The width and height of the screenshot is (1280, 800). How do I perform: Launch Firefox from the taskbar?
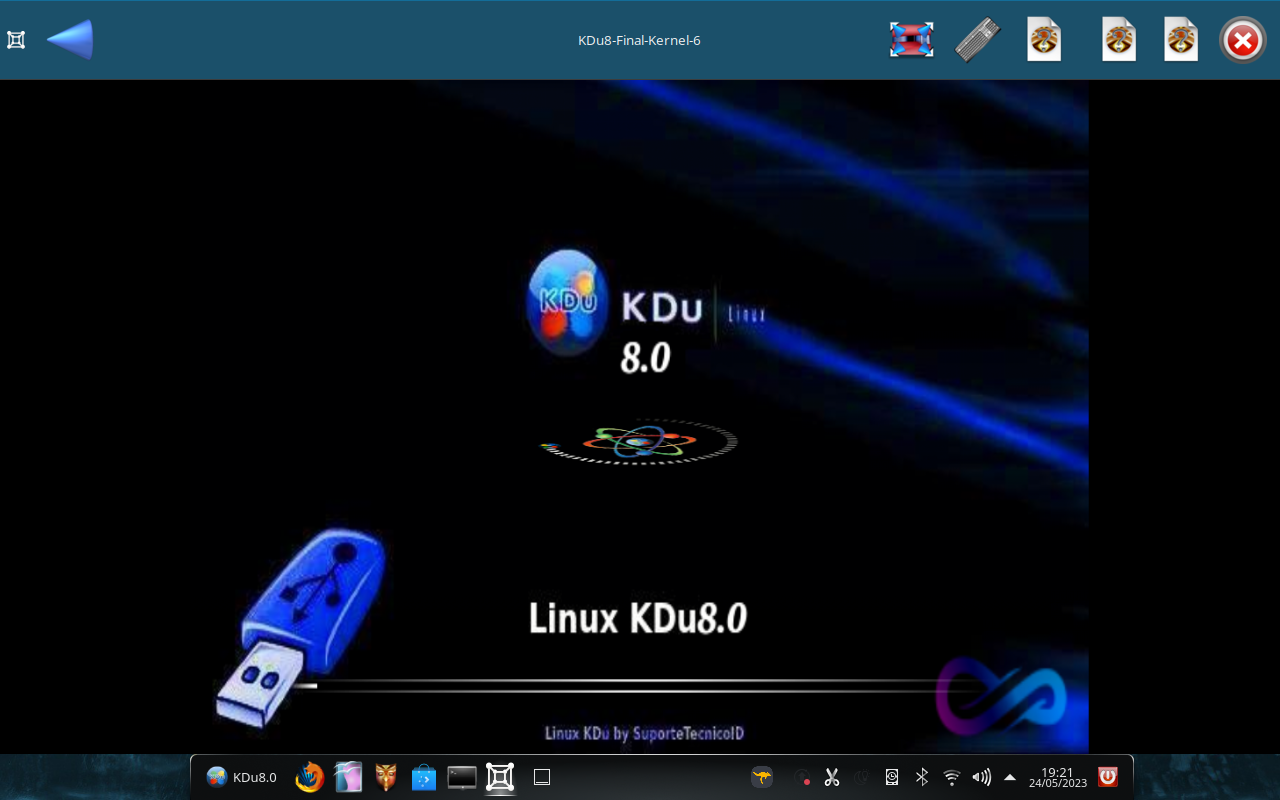pyautogui.click(x=310, y=777)
